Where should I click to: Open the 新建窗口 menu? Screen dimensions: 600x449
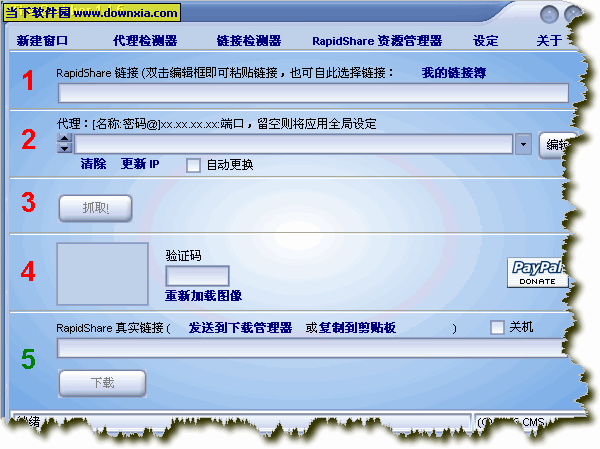[42, 41]
